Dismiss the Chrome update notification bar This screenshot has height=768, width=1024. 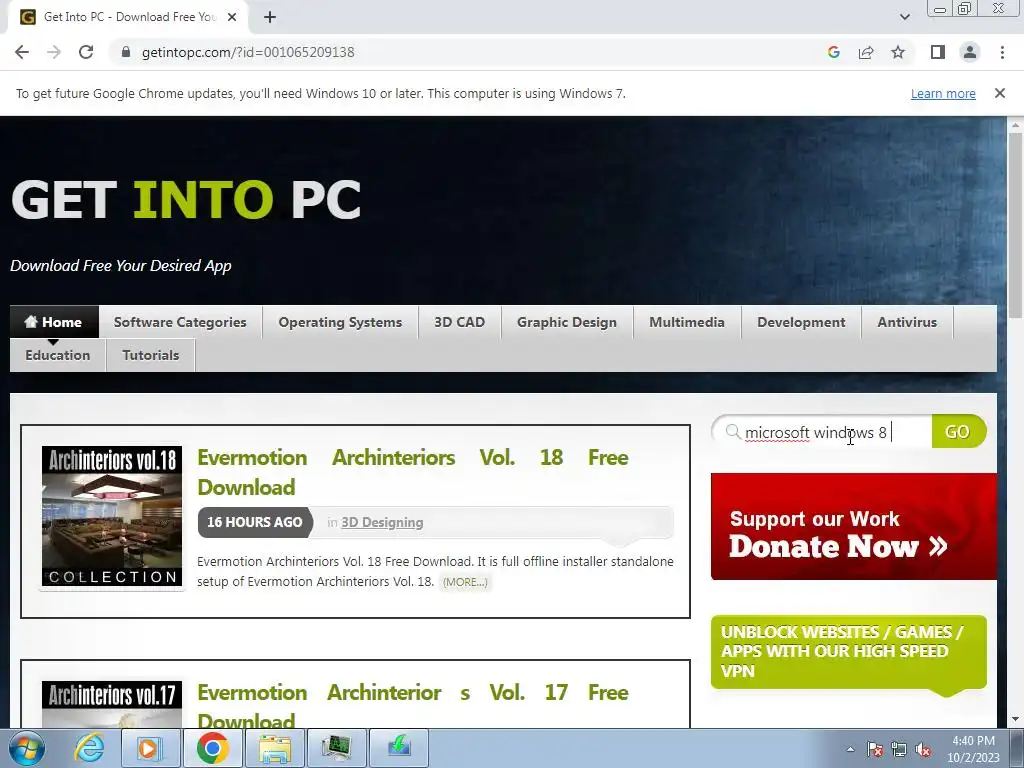coord(999,93)
